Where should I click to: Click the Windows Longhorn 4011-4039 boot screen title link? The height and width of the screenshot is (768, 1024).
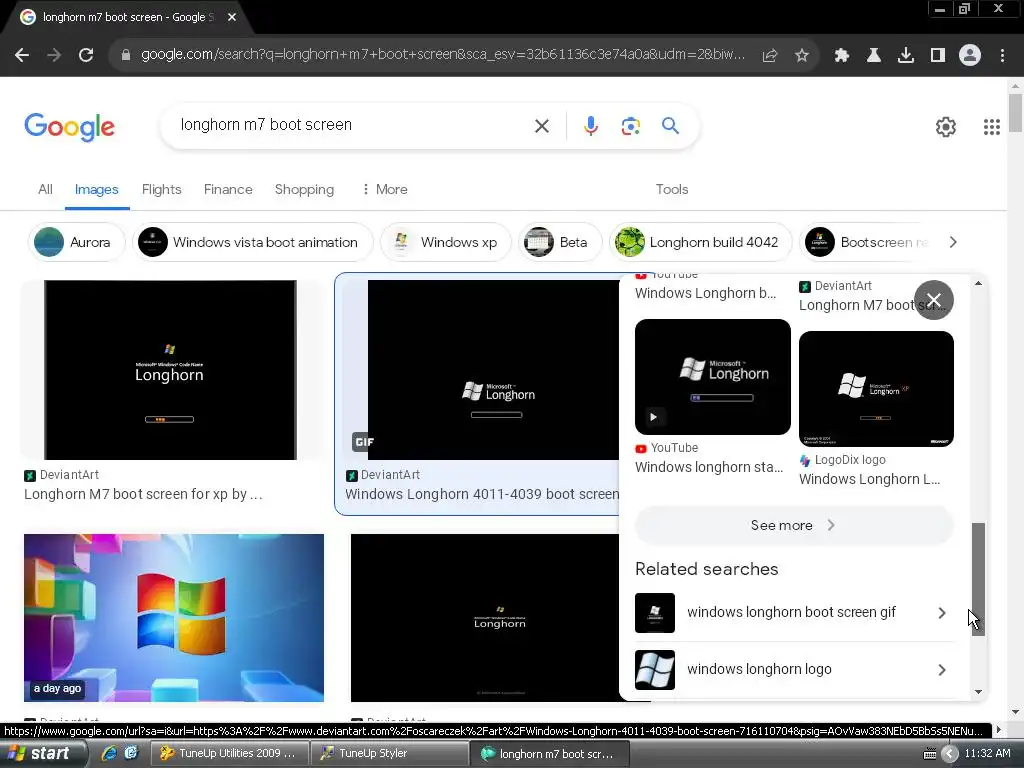[482, 494]
